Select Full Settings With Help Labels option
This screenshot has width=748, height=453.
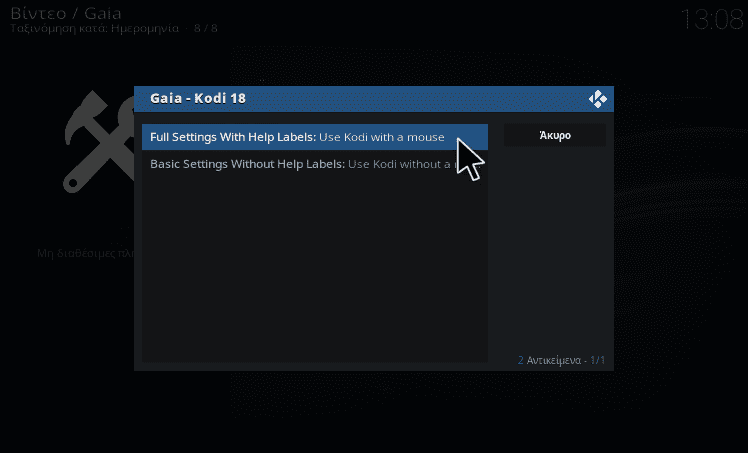pos(315,137)
